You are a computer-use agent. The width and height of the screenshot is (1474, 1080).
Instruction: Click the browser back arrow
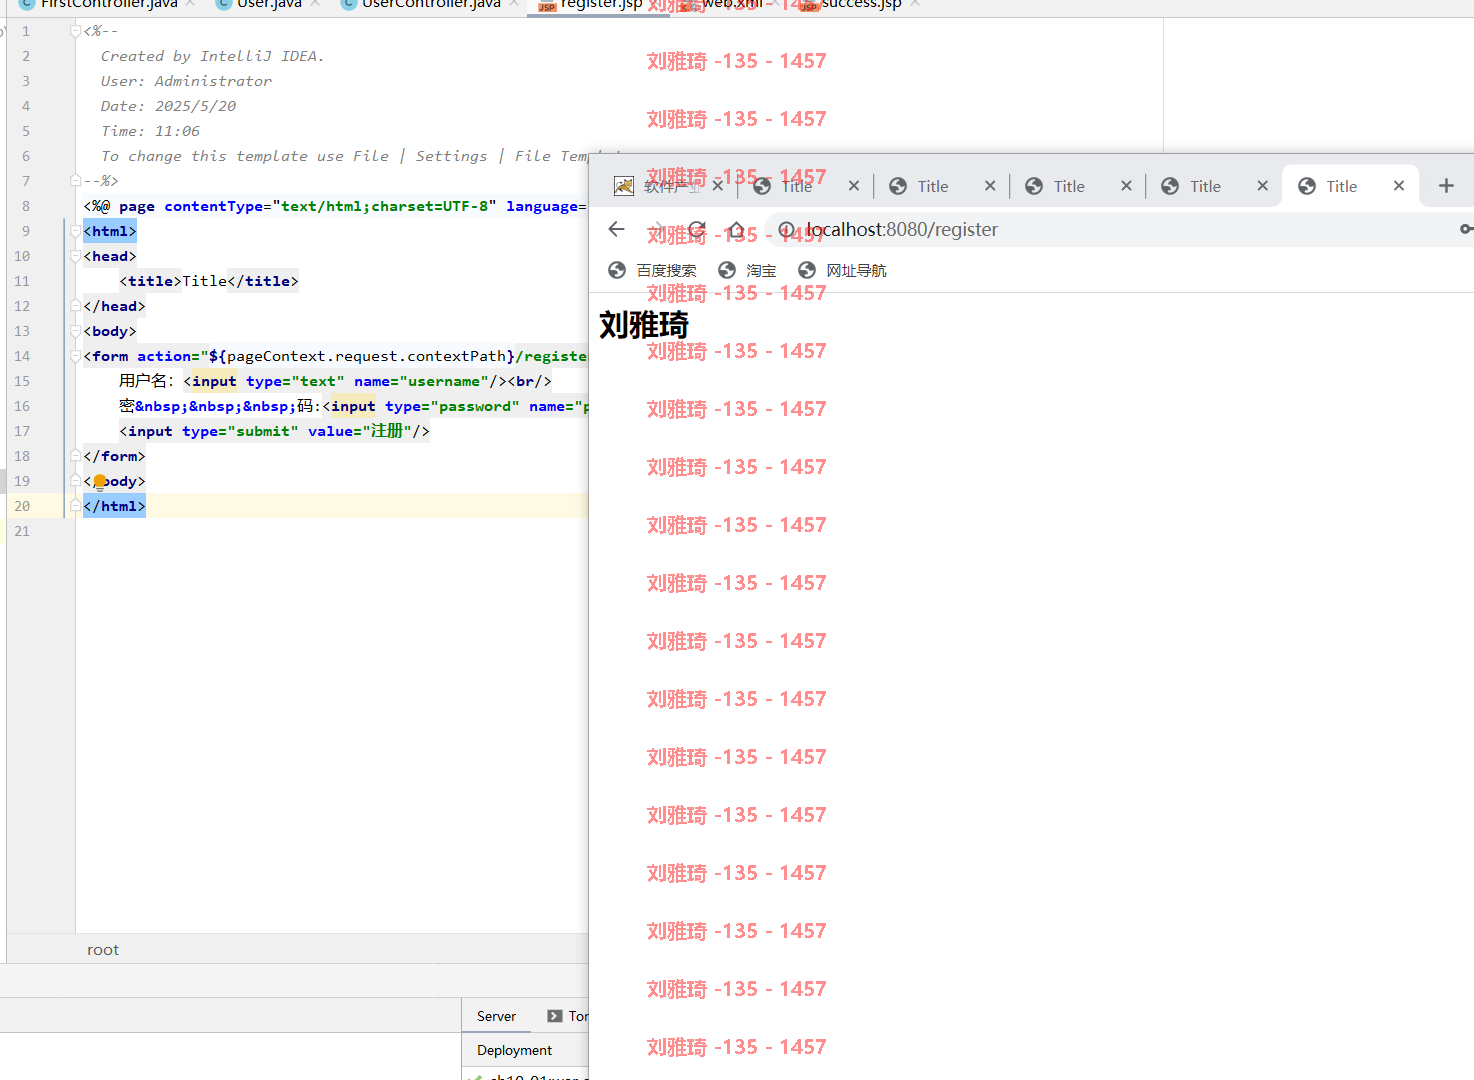pos(616,229)
